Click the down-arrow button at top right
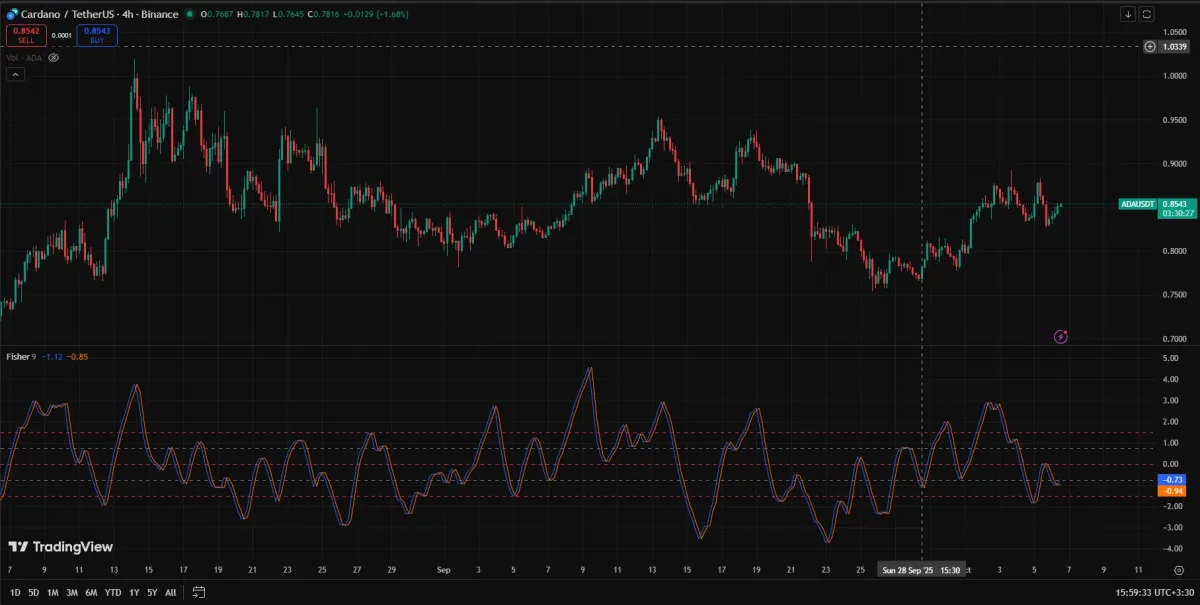 [x=1128, y=14]
